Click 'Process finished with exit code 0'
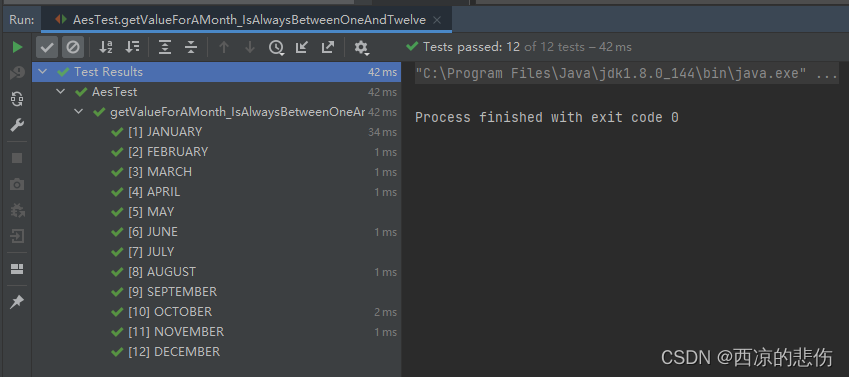 click(547, 118)
